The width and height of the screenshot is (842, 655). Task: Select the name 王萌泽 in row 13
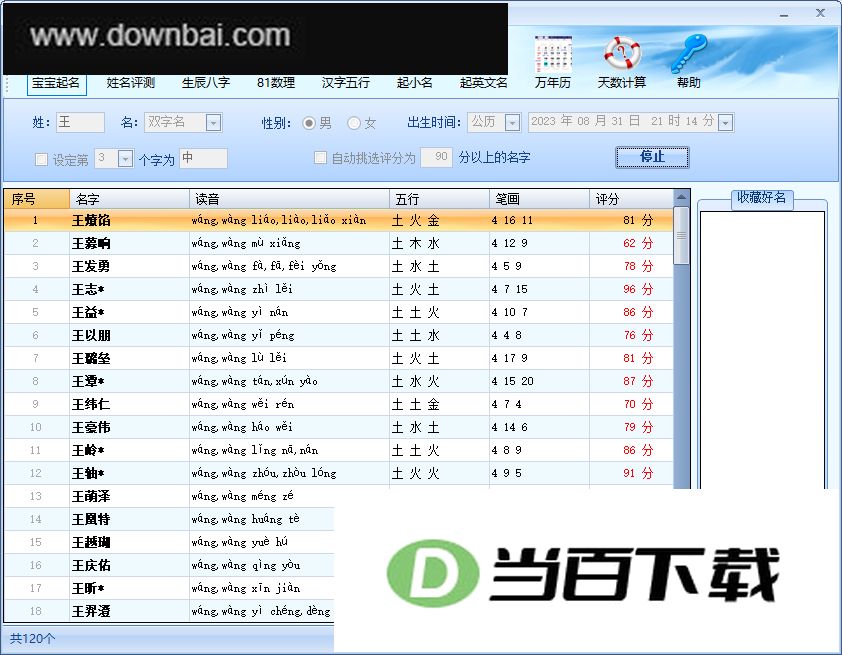[x=91, y=497]
